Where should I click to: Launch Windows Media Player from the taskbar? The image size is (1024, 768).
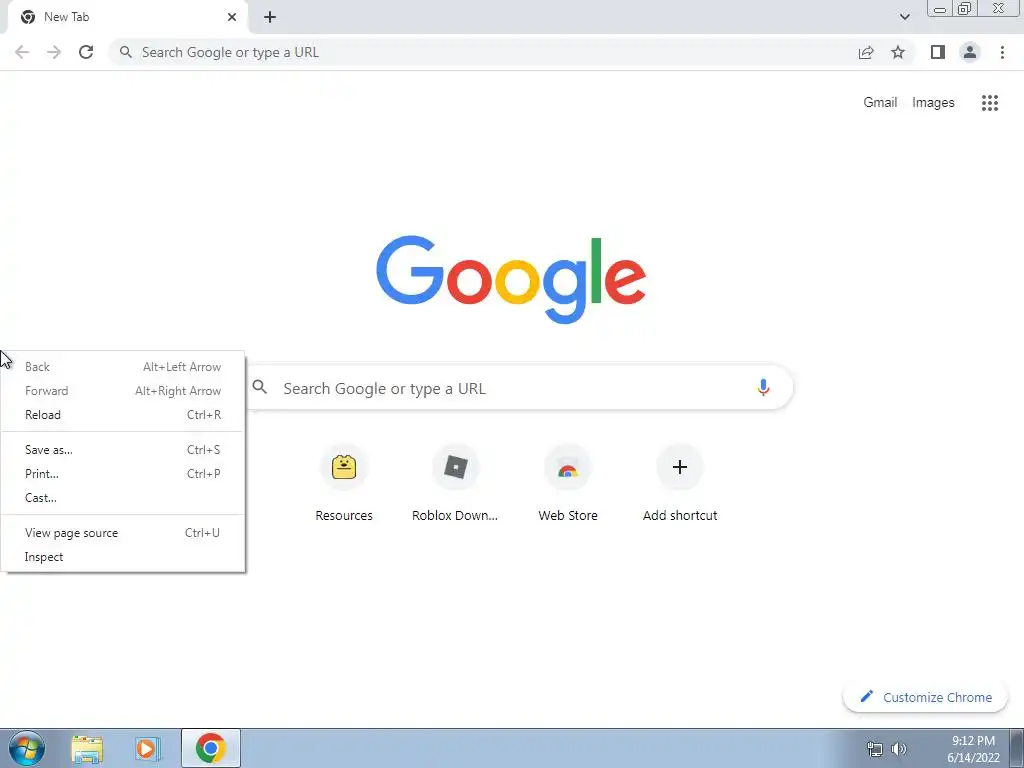coord(148,748)
